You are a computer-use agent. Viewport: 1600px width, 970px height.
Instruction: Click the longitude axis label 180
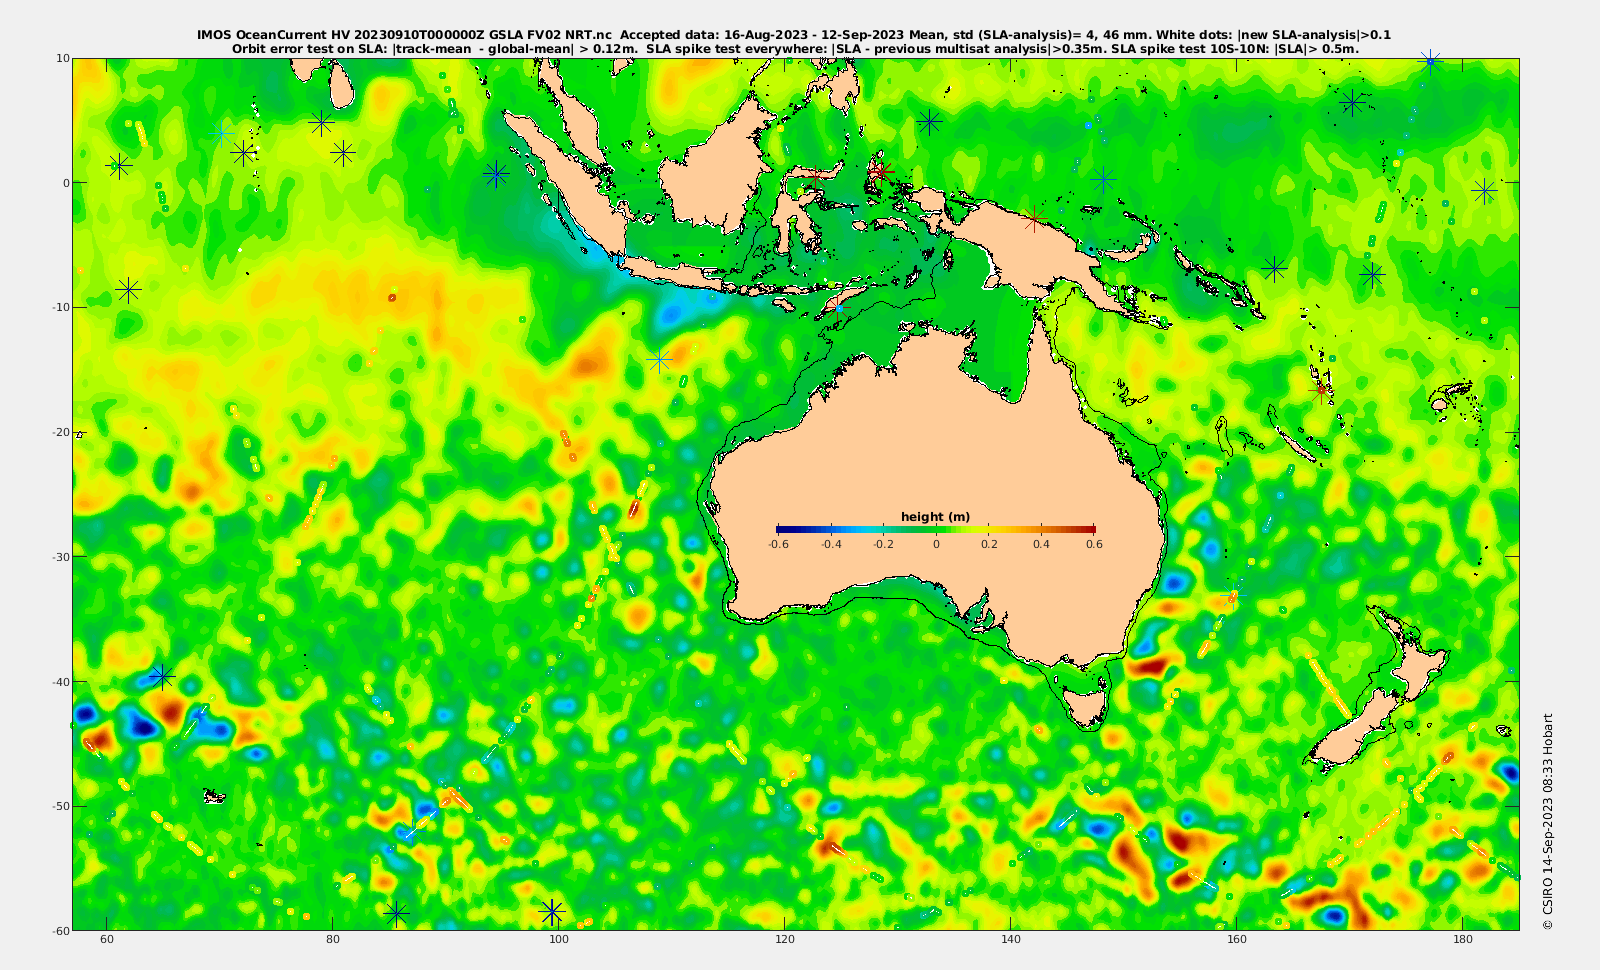click(1462, 940)
